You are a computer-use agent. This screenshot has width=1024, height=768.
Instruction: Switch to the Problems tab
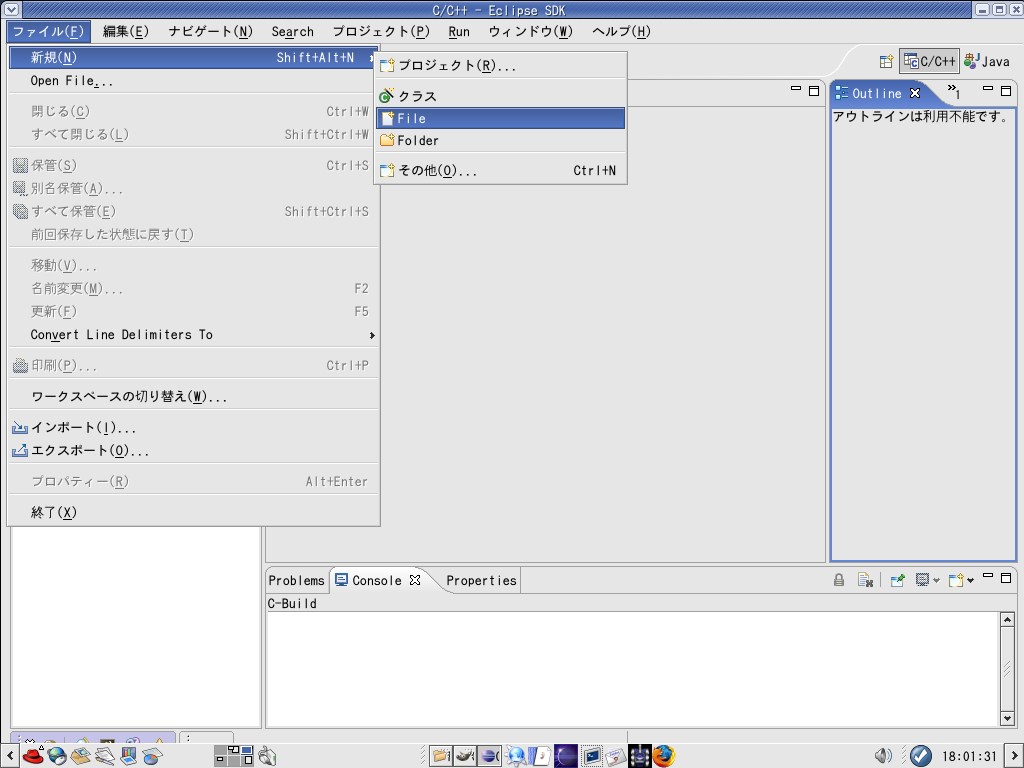click(x=296, y=581)
